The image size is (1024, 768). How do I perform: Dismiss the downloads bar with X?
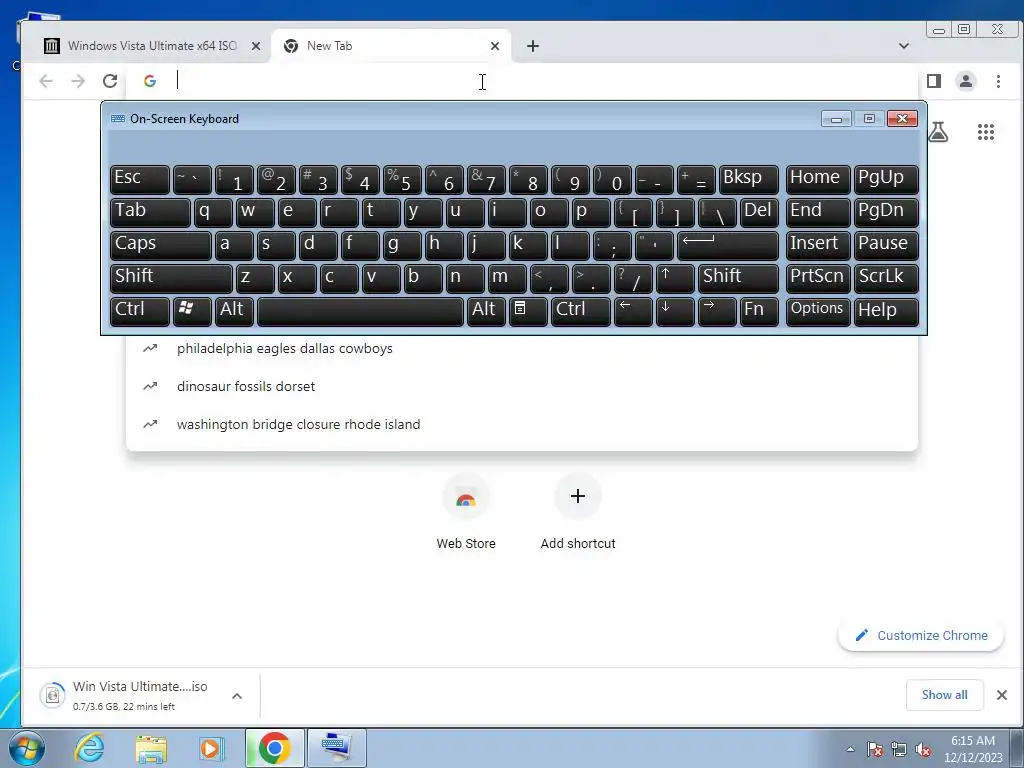1002,695
